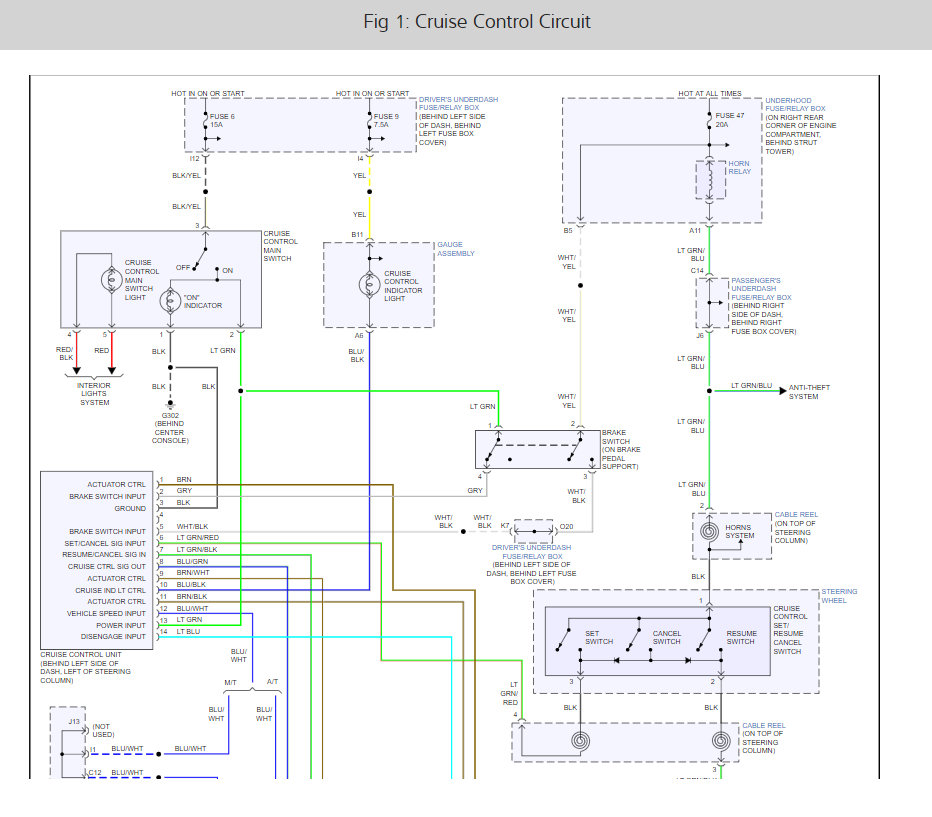Click the CRUISE CONTROL MAIN SWITCH label

[x=281, y=246]
